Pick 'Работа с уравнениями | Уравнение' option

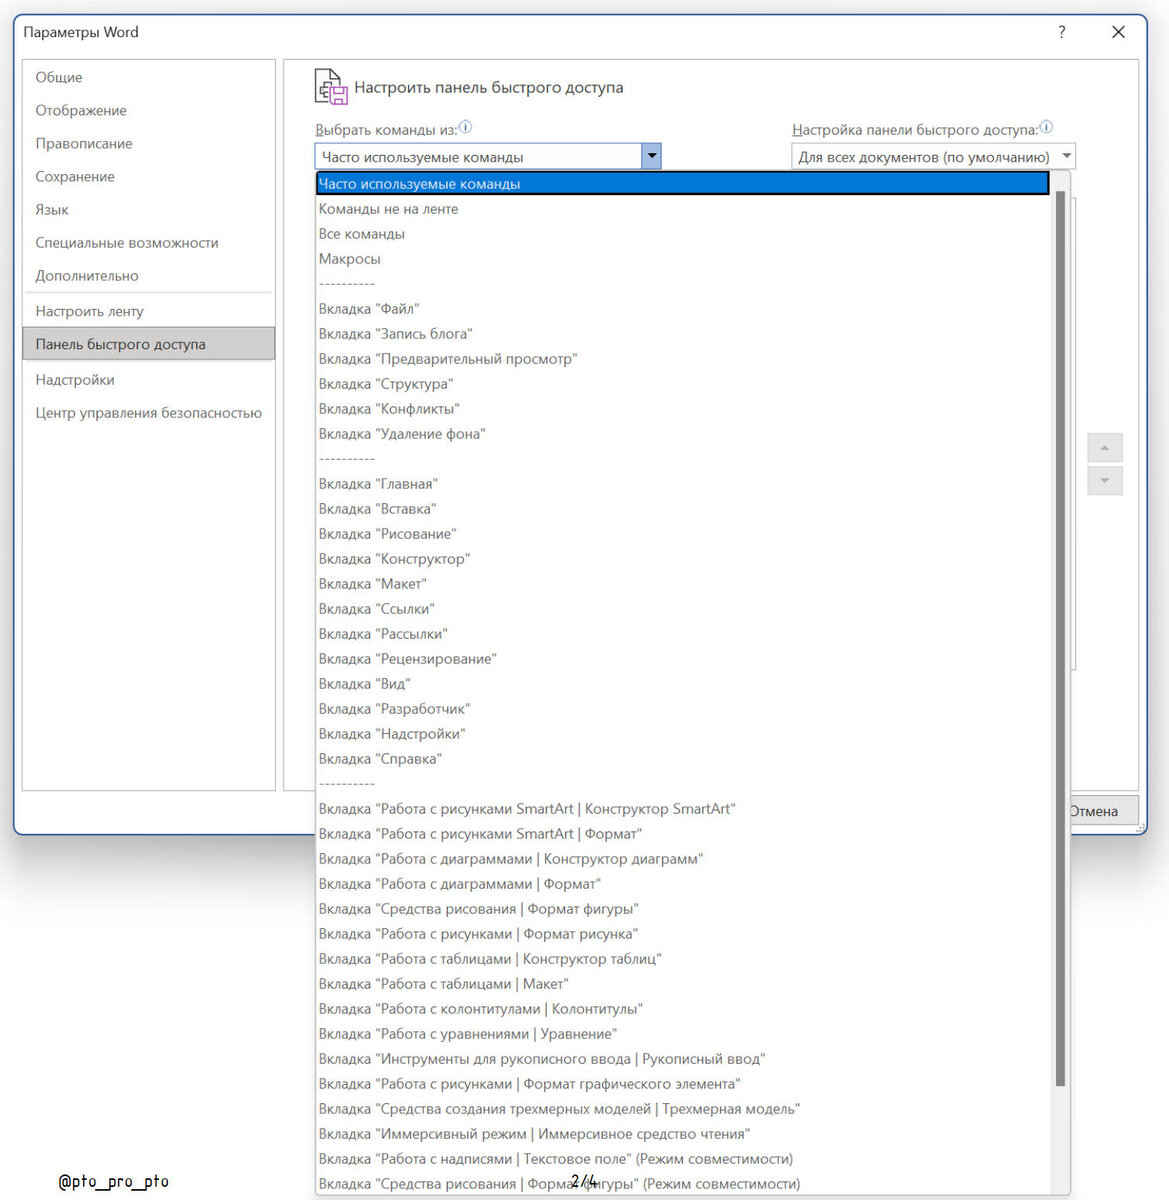click(684, 1034)
